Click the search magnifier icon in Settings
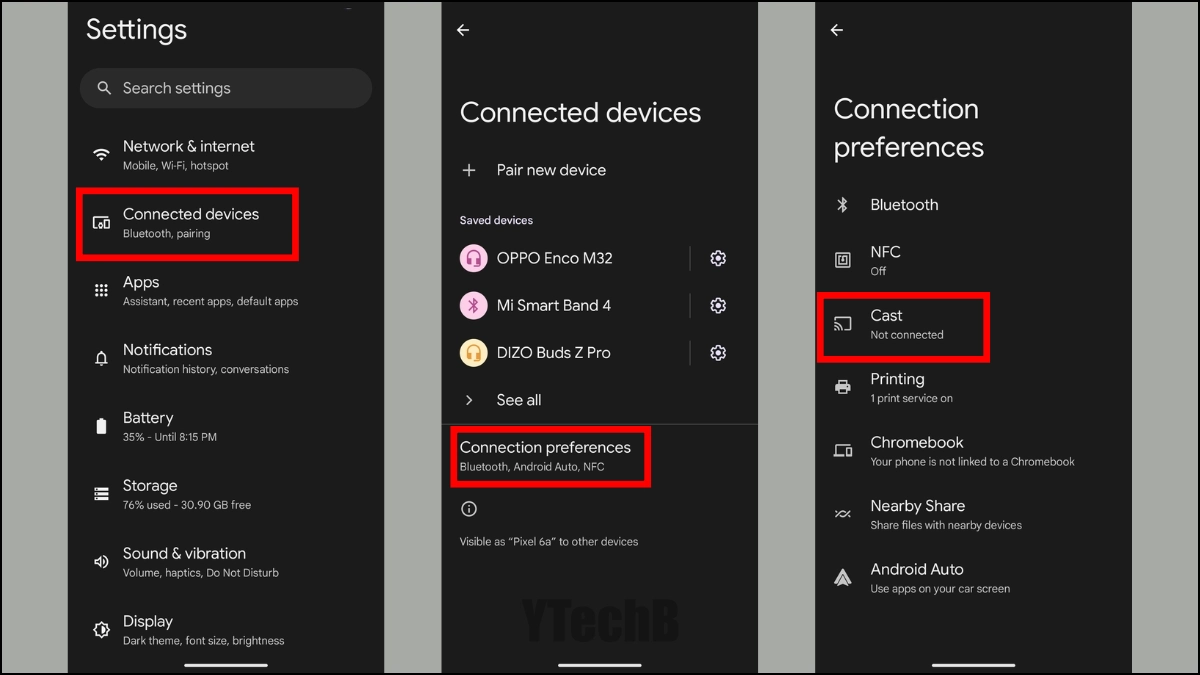1200x675 pixels. (104, 88)
